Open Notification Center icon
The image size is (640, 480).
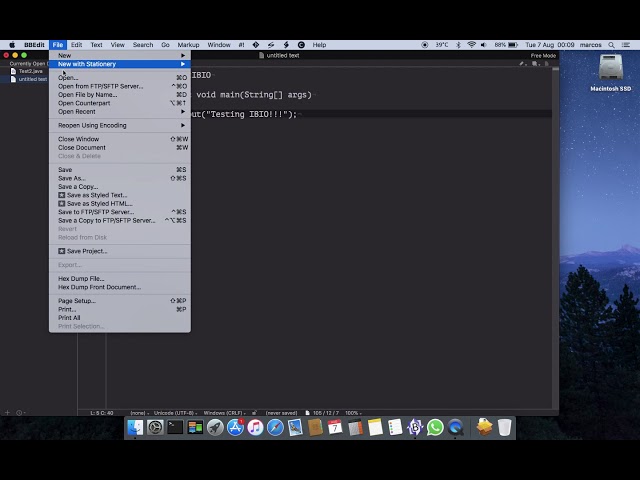point(626,45)
